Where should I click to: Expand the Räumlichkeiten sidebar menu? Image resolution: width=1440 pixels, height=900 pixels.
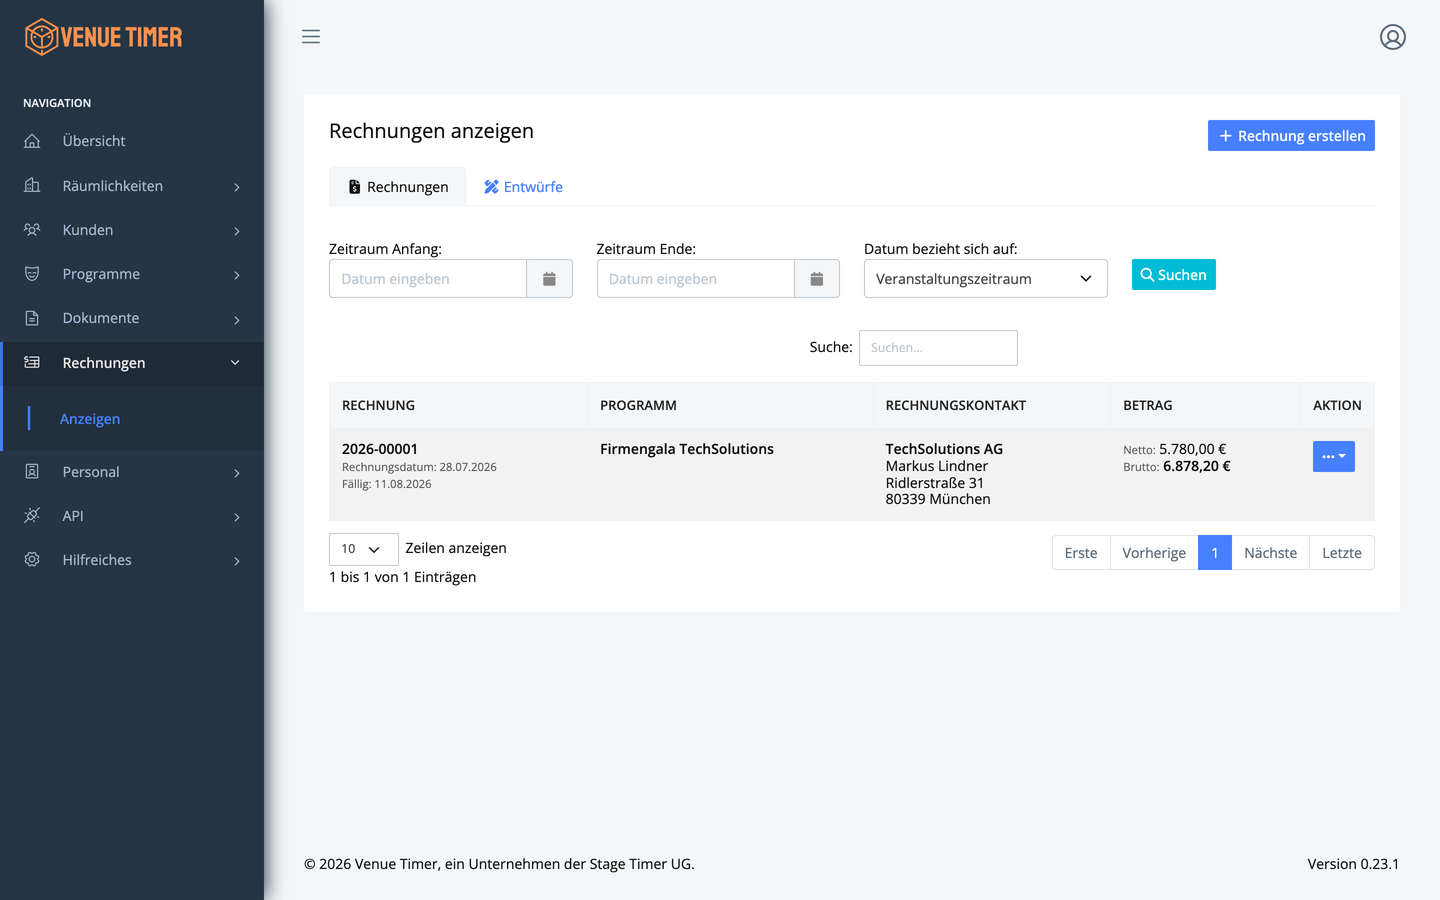point(132,186)
